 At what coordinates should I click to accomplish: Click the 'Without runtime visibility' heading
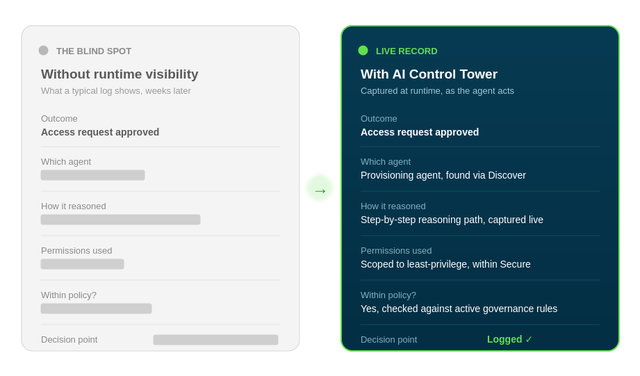[120, 74]
